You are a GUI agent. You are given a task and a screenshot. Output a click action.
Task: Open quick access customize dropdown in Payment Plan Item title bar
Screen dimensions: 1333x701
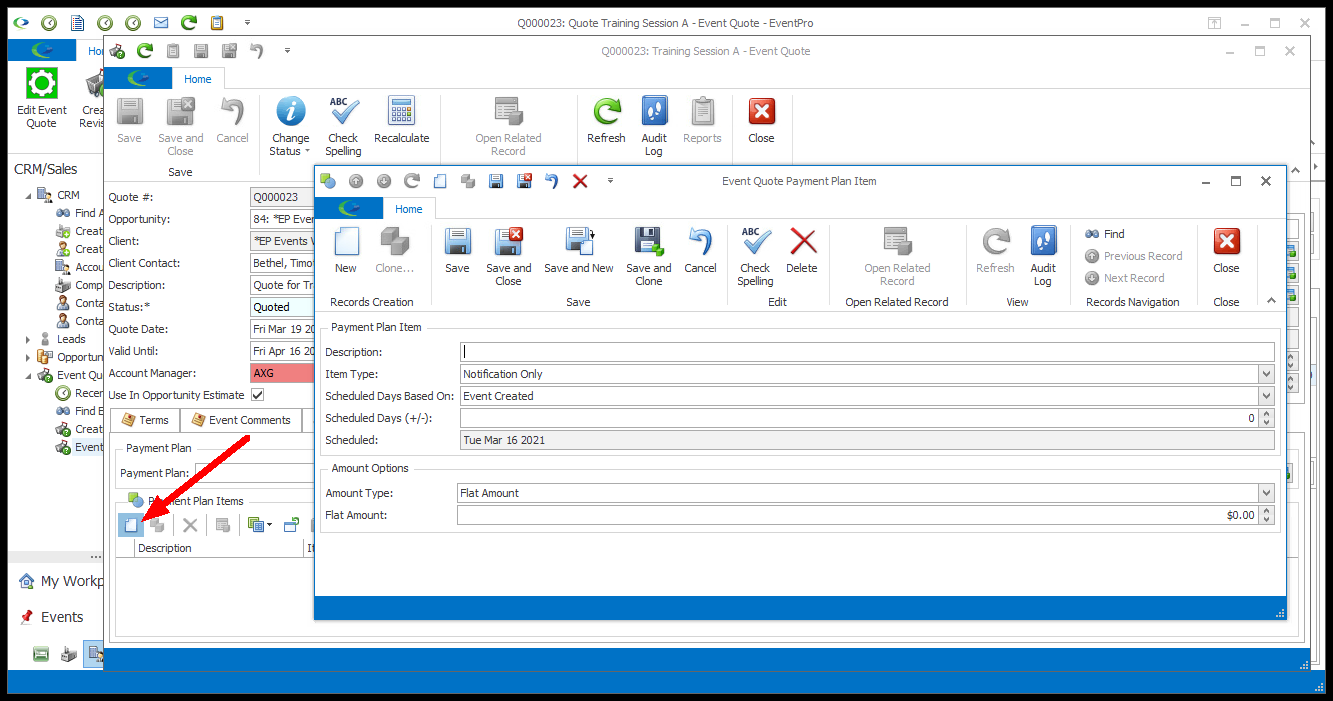(610, 181)
